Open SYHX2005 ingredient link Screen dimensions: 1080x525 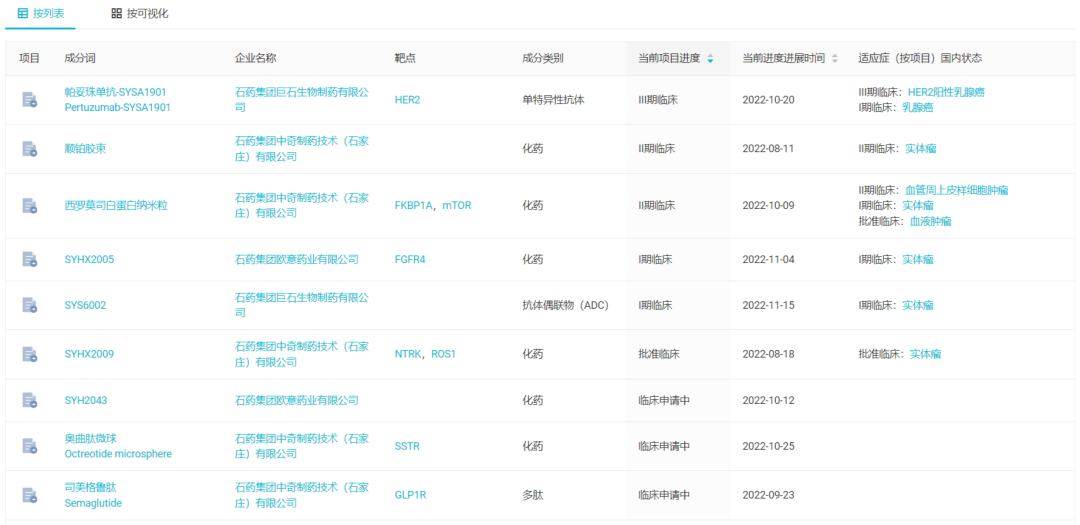click(90, 260)
